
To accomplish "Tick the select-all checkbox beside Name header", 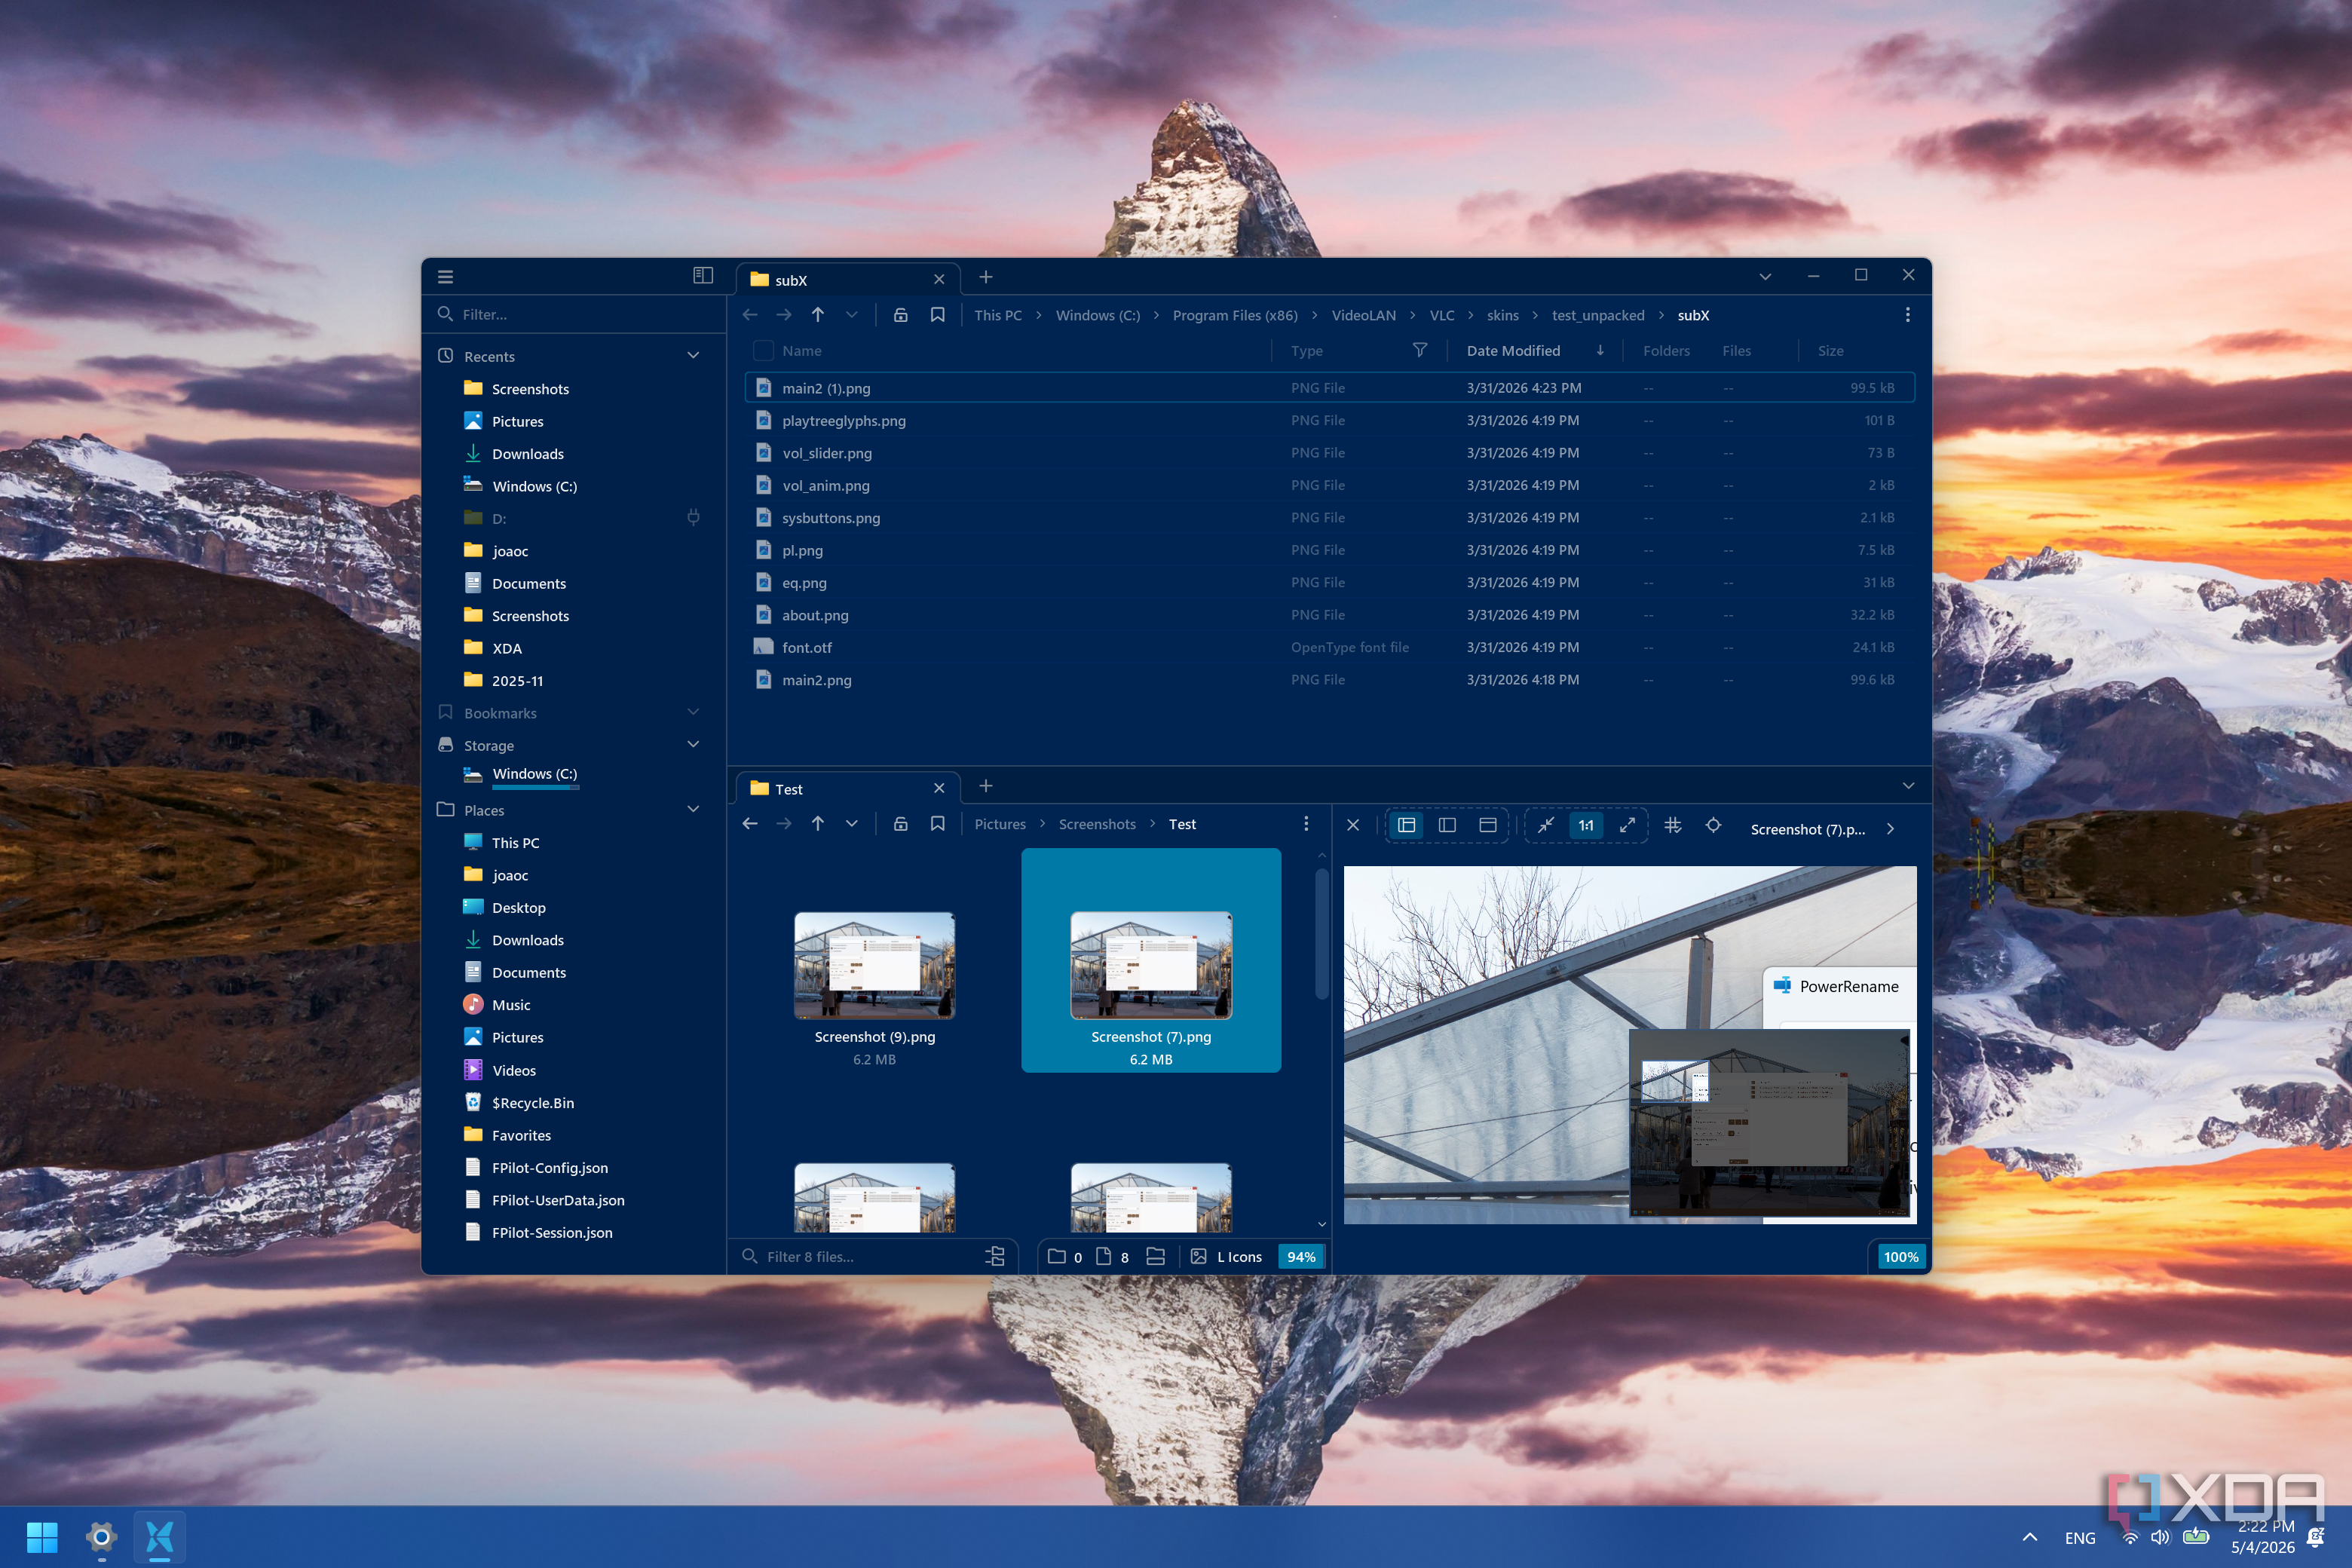I will click(x=763, y=351).
